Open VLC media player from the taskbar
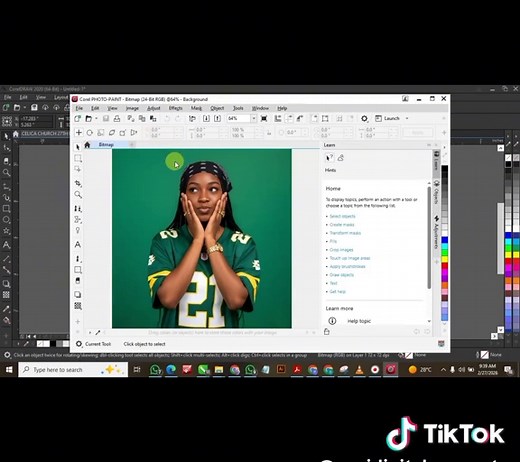The height and width of the screenshot is (462, 520). coord(359,370)
